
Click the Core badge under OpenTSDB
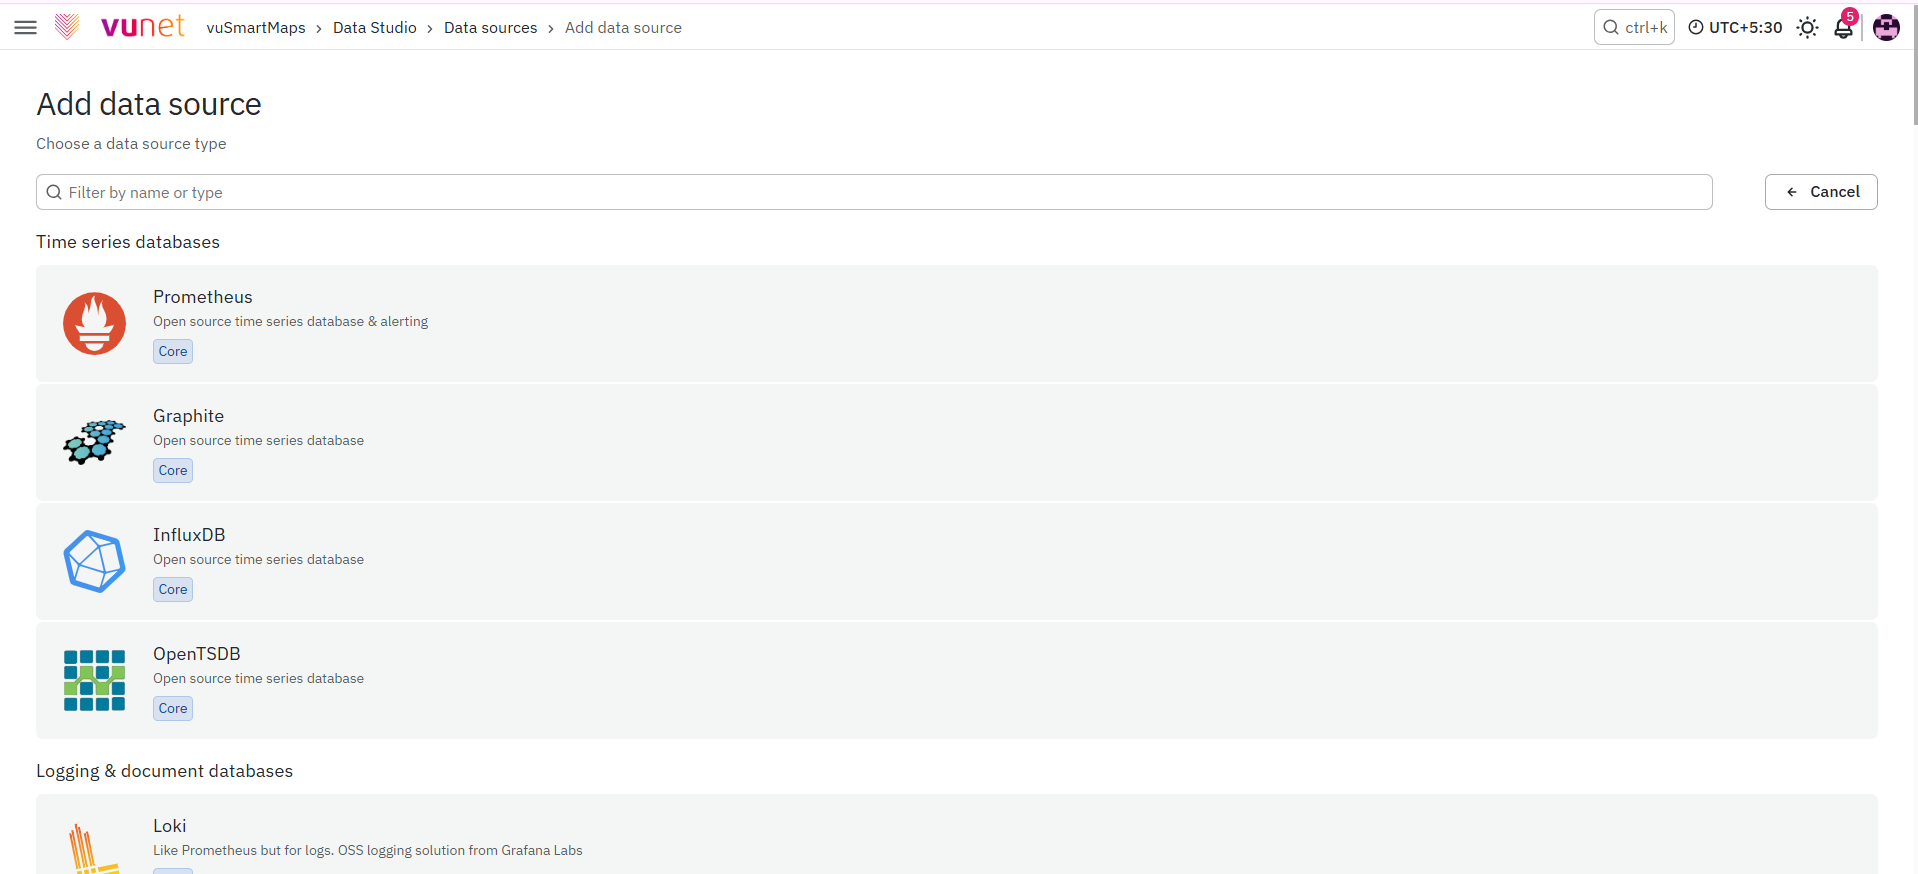coord(173,708)
